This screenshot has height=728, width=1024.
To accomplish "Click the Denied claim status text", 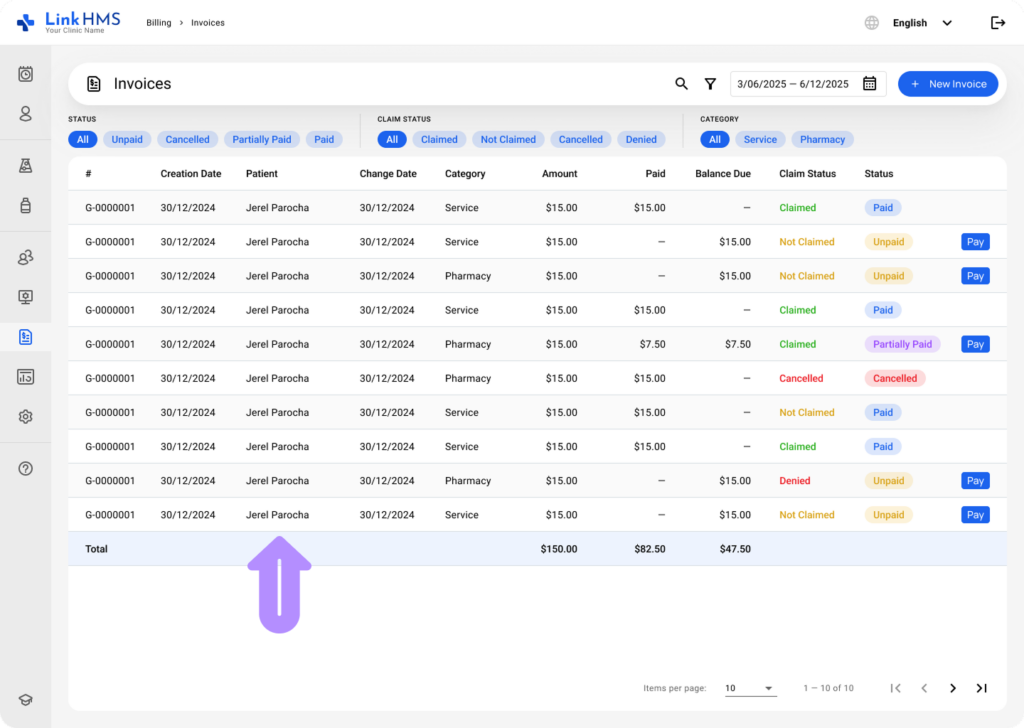I will coord(794,481).
